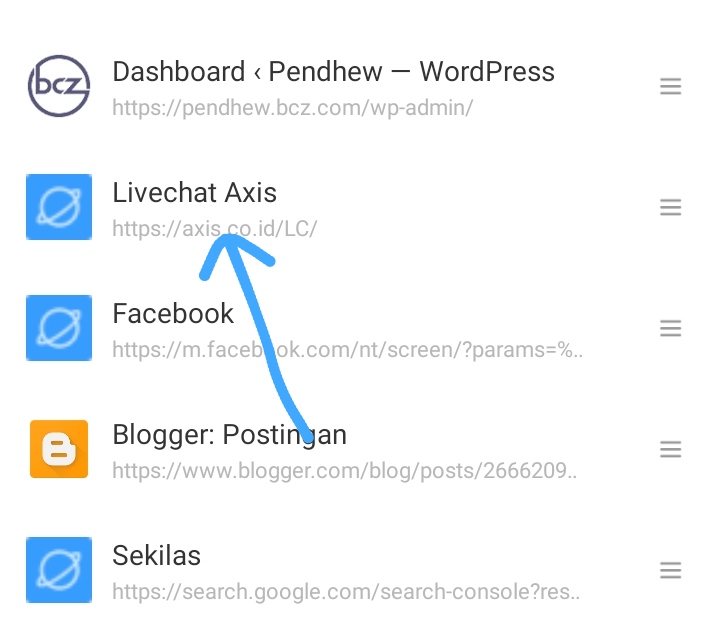Tap the reorder handle for Dashboard Pendhew
Screen dimensions: 720x619
tap(670, 87)
